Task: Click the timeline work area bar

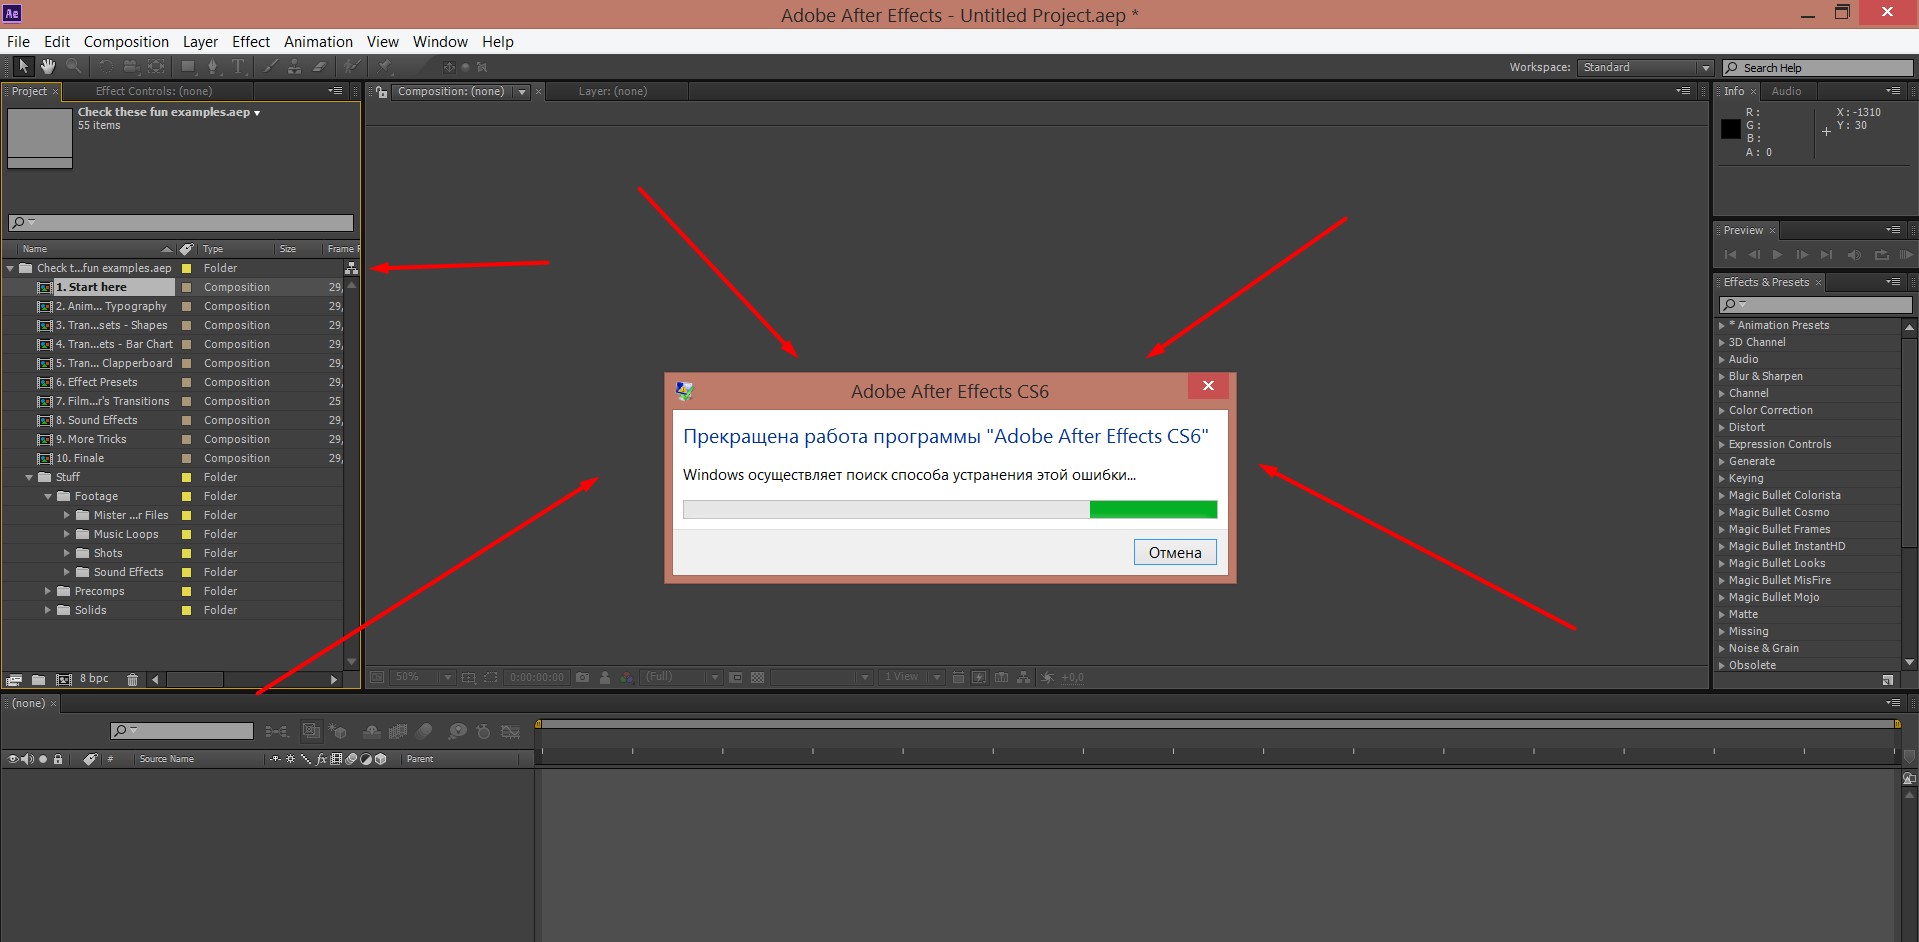Action: pos(1217,724)
